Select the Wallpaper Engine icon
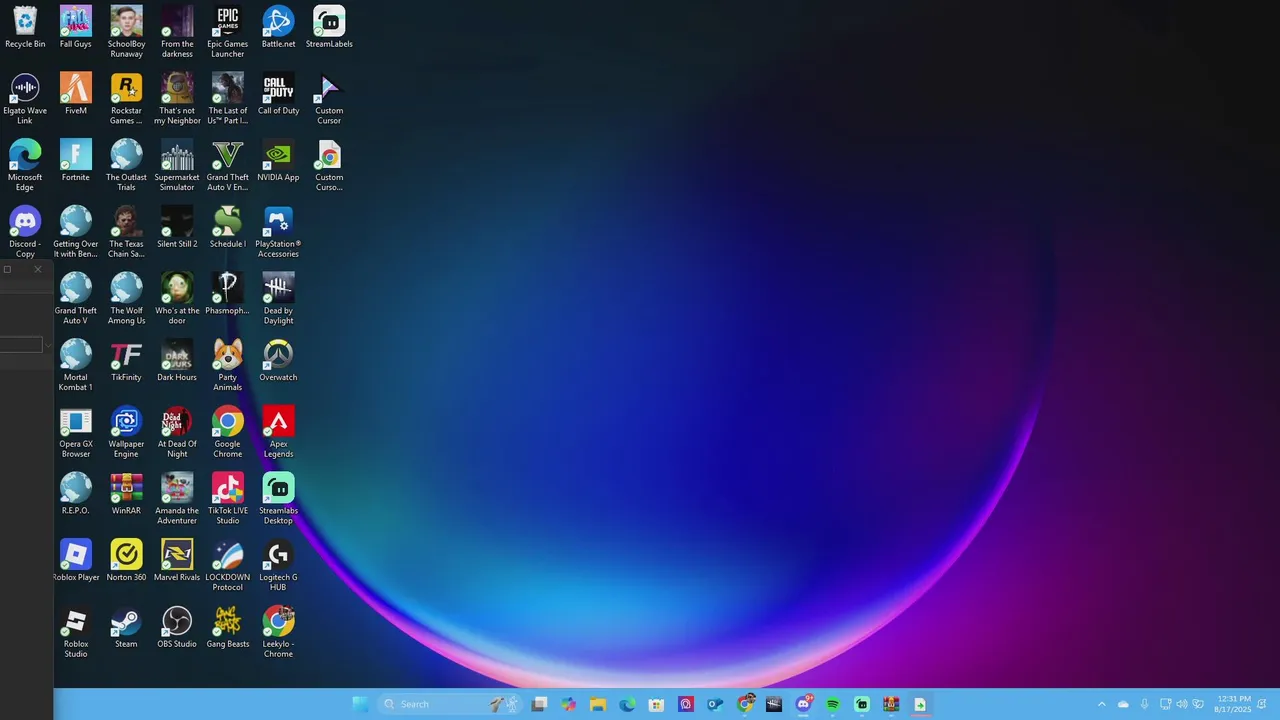This screenshot has width=1280, height=720. tap(126, 432)
